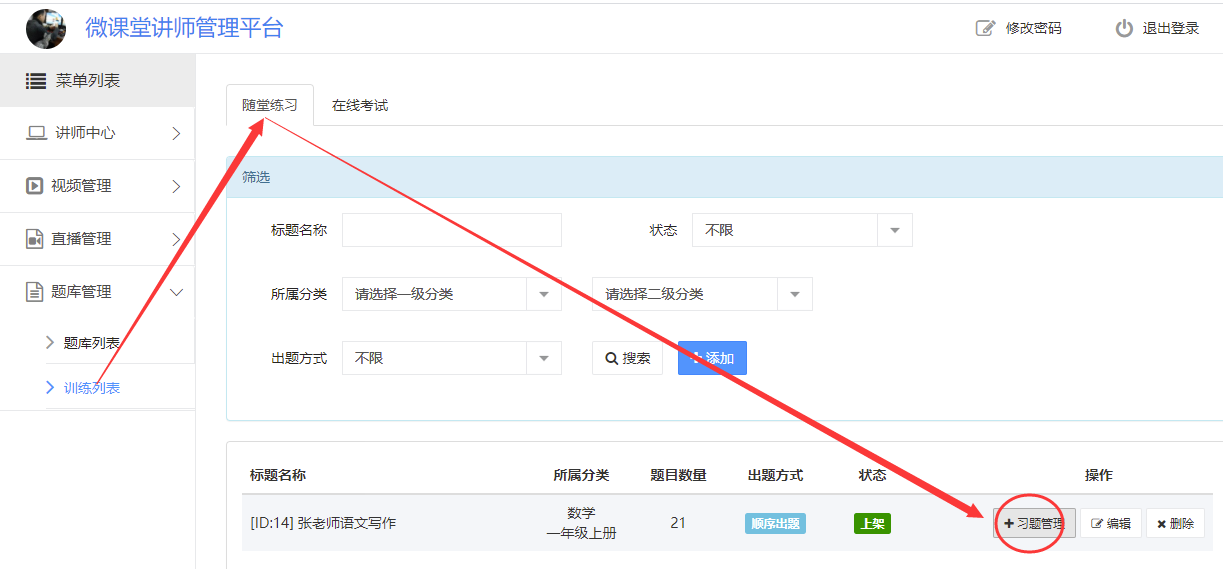Switch to the 在线考试 tab
The width and height of the screenshot is (1223, 569).
click(360, 105)
